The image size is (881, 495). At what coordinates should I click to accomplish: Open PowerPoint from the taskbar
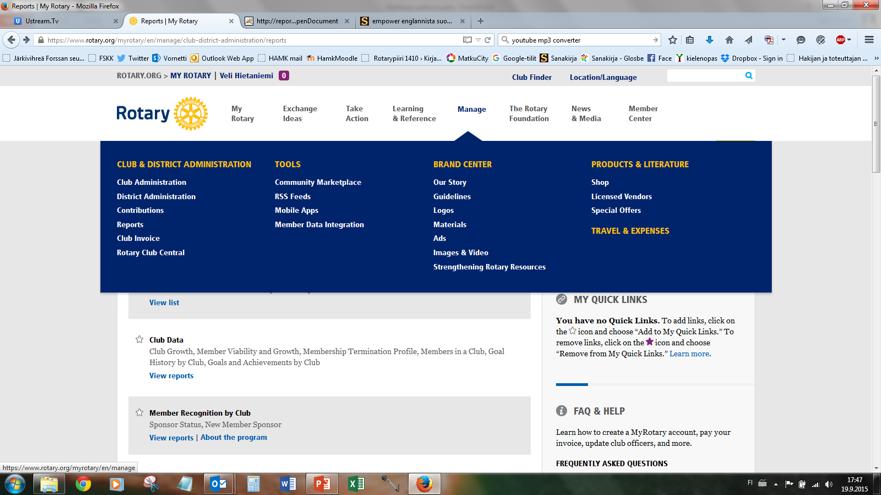point(321,484)
